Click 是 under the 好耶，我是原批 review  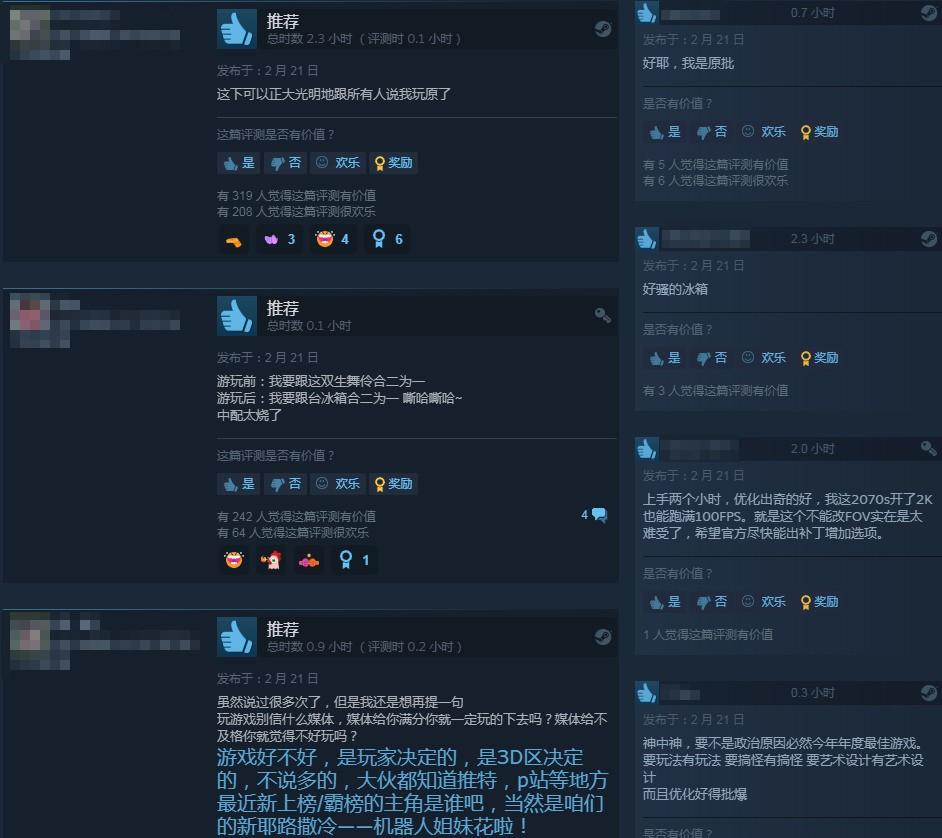666,132
